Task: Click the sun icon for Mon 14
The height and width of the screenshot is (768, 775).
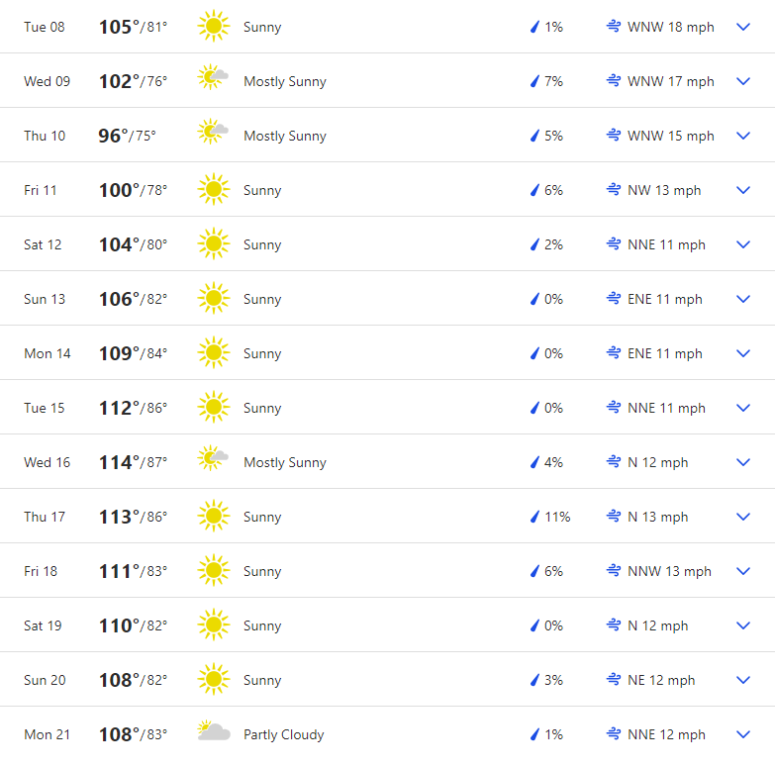Action: click(x=213, y=353)
